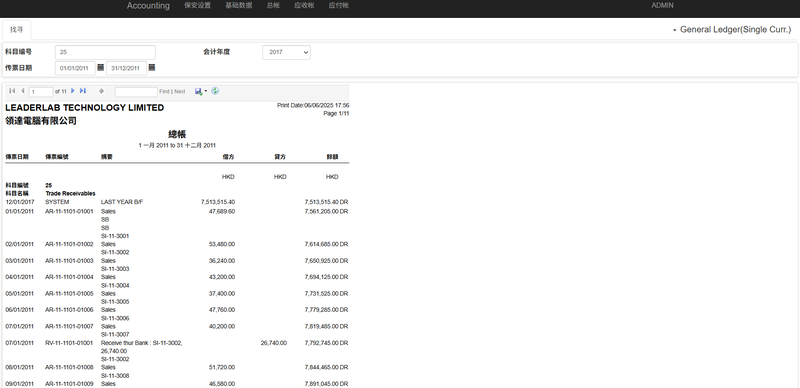
Task: Click voucher number AR-11-1101-01003
Action: (69, 261)
